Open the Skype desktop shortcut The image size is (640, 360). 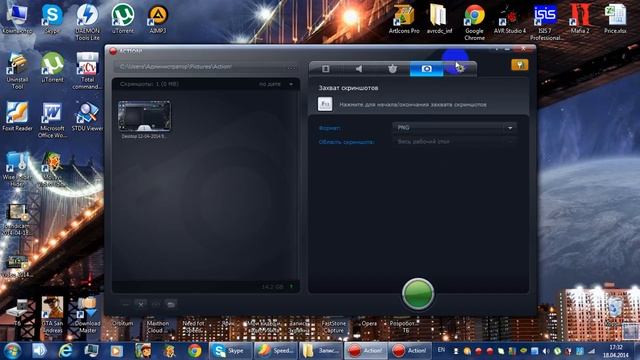pyautogui.click(x=52, y=19)
